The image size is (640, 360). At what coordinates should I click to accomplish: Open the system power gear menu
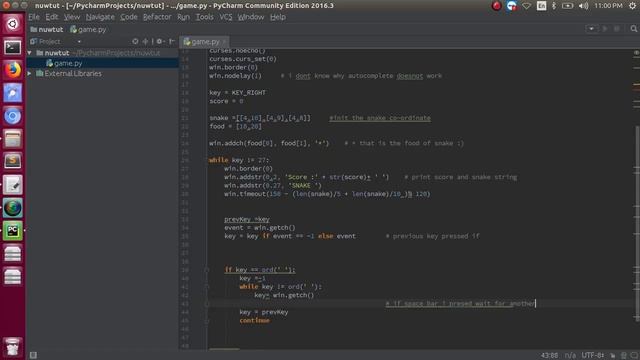[x=632, y=6]
